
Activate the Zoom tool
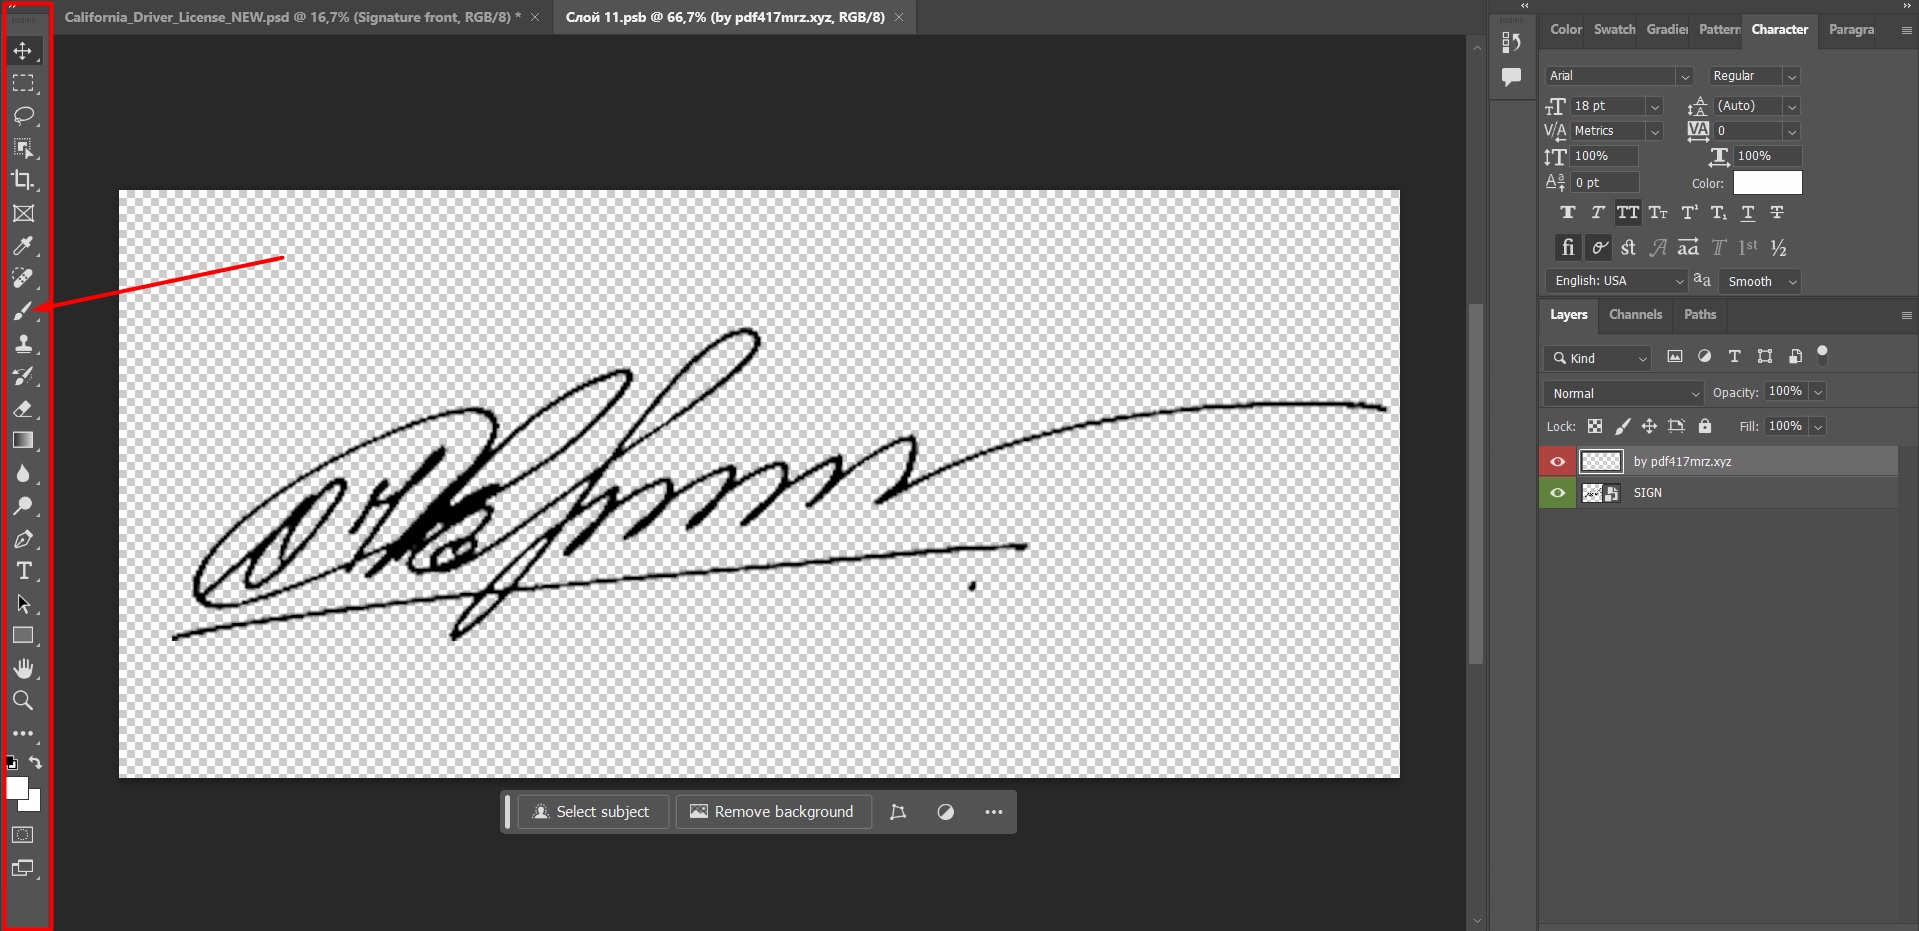point(24,701)
